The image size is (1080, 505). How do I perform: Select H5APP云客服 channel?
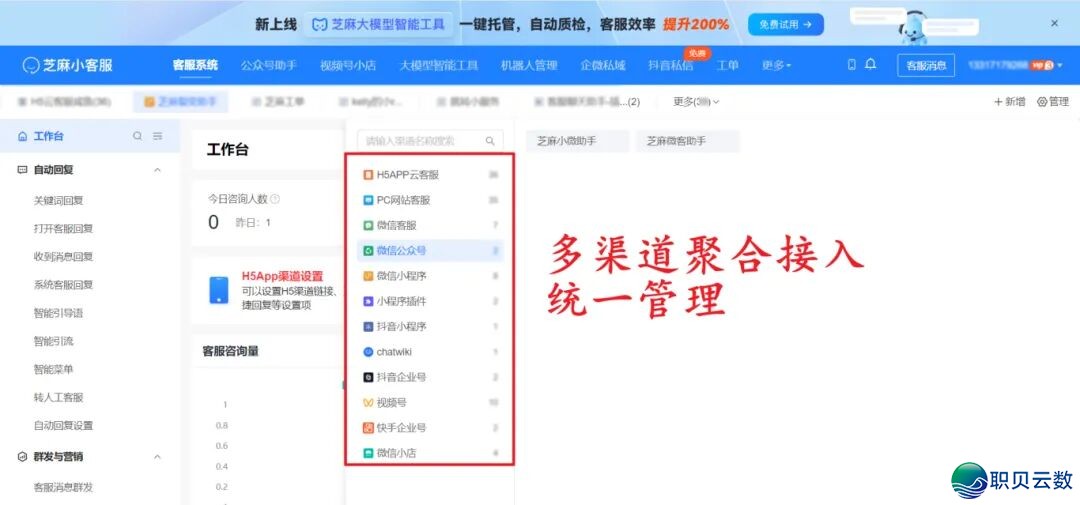430,175
